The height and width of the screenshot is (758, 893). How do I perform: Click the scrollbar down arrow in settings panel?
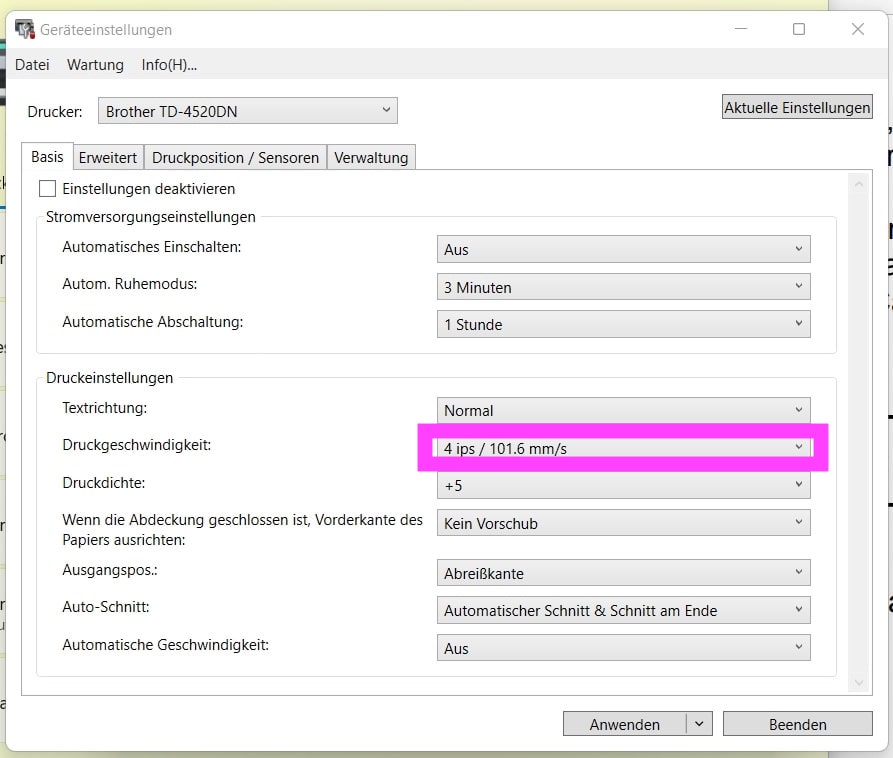coord(859,682)
